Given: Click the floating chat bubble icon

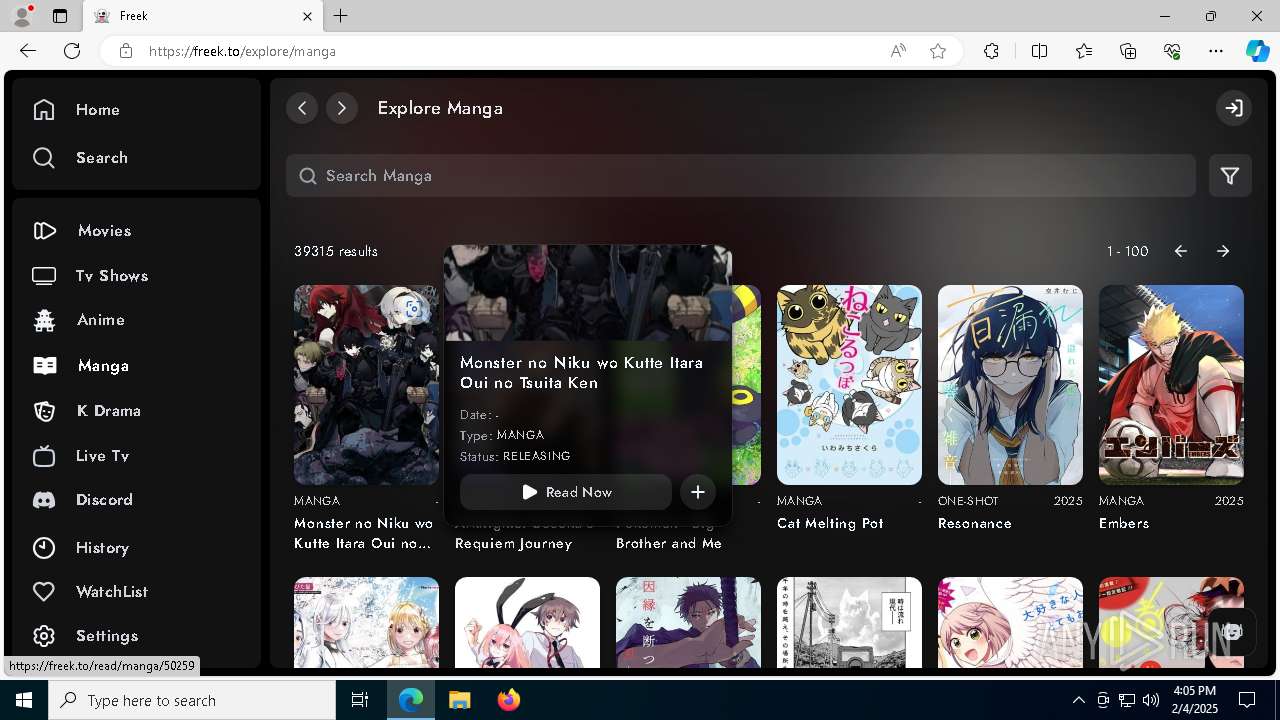Looking at the screenshot, I should 1231,631.
